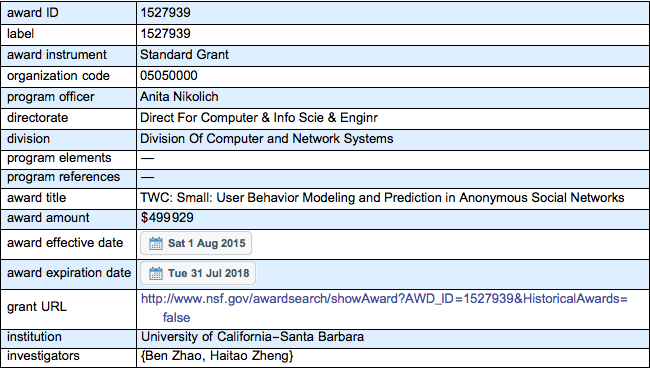The height and width of the screenshot is (369, 650).
Task: Select investigators Ben Zhao, Haitao Zheng
Action: (217, 356)
